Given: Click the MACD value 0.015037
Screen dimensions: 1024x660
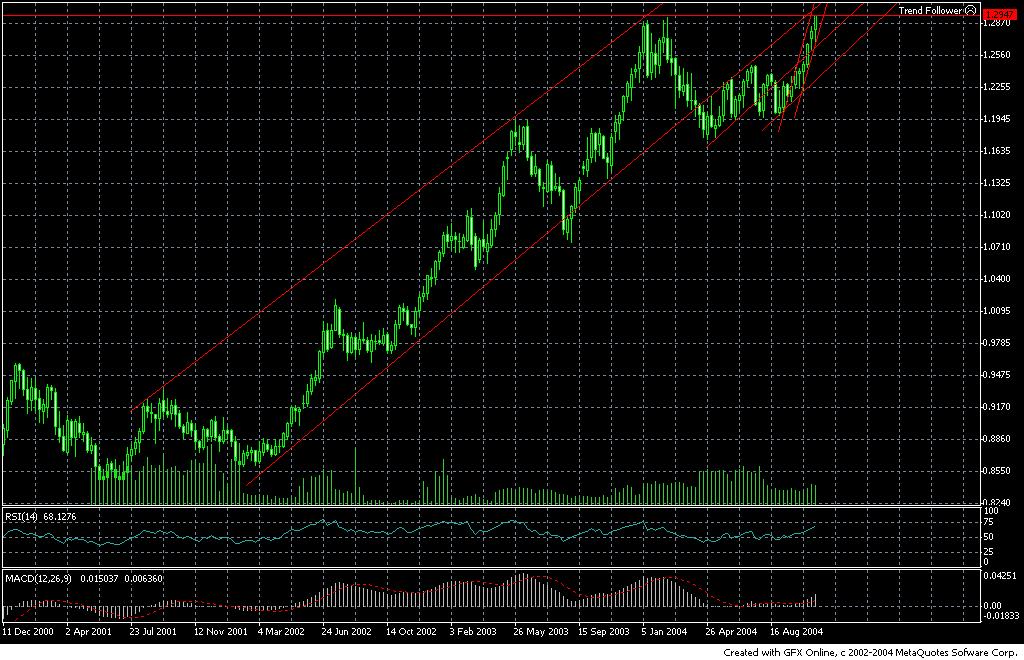Looking at the screenshot, I should coord(100,579).
